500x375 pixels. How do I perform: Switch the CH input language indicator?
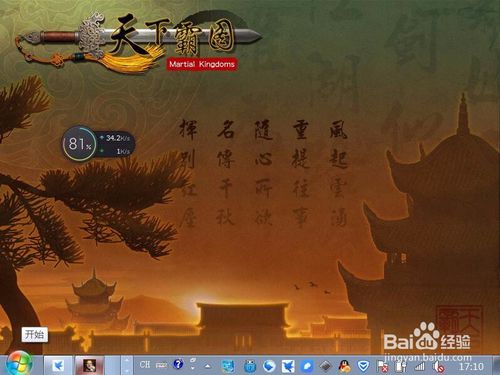[x=145, y=365]
